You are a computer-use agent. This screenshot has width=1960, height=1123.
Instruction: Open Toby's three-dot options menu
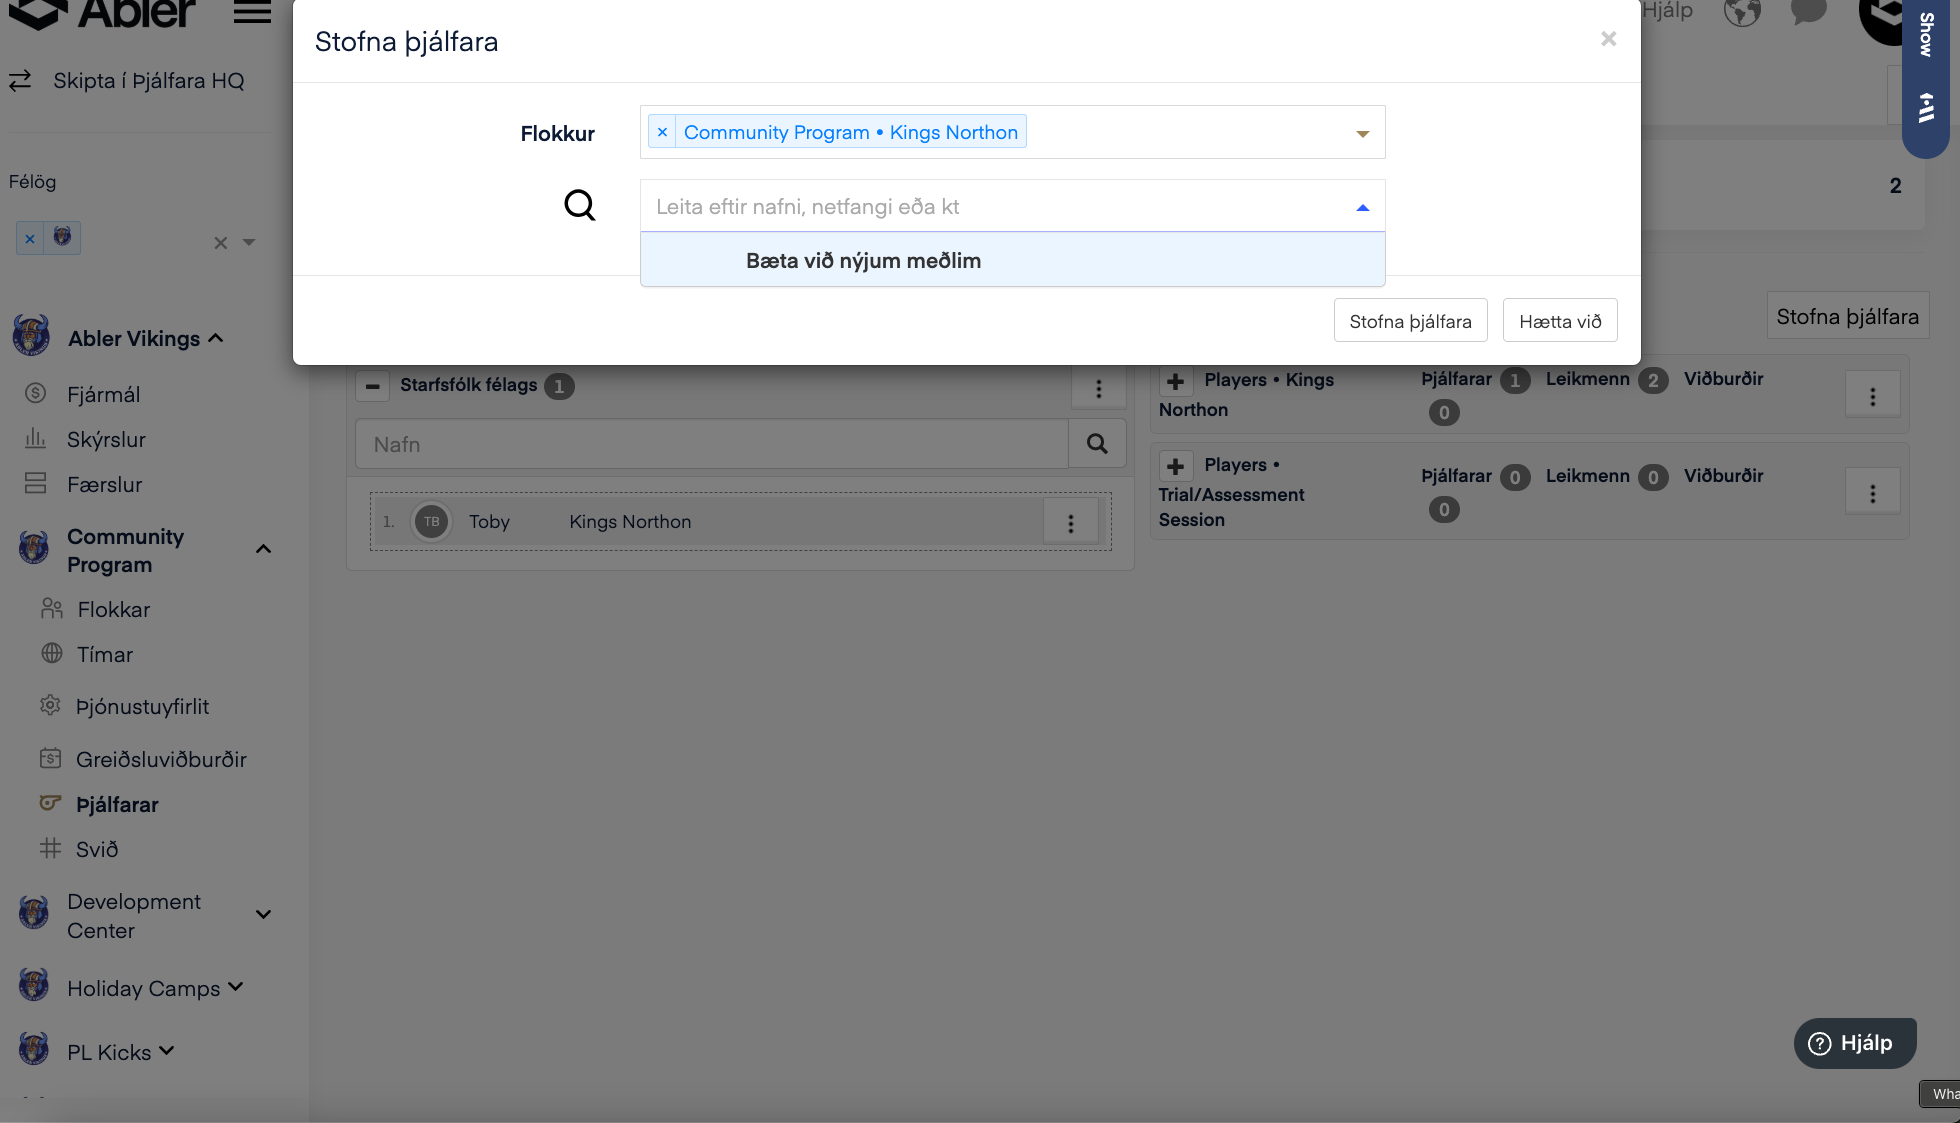tap(1070, 523)
